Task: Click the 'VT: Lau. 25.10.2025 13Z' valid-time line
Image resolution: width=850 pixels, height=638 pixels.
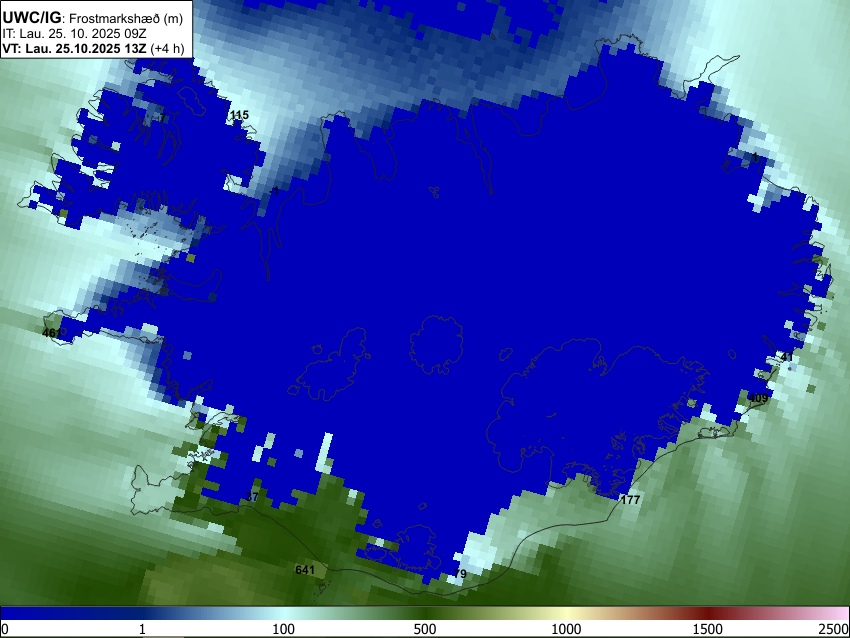Action: point(93,48)
